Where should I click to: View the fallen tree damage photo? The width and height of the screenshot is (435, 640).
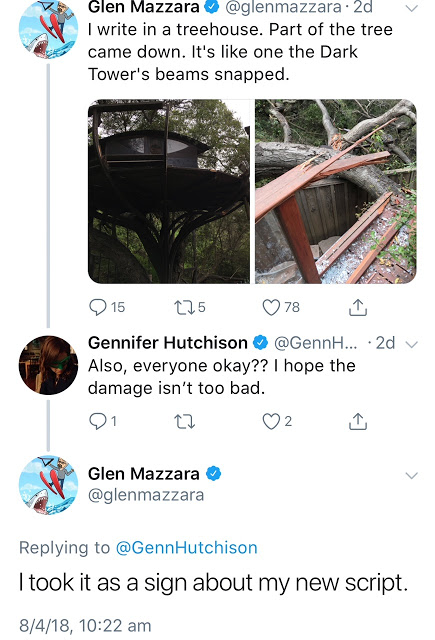[336, 191]
